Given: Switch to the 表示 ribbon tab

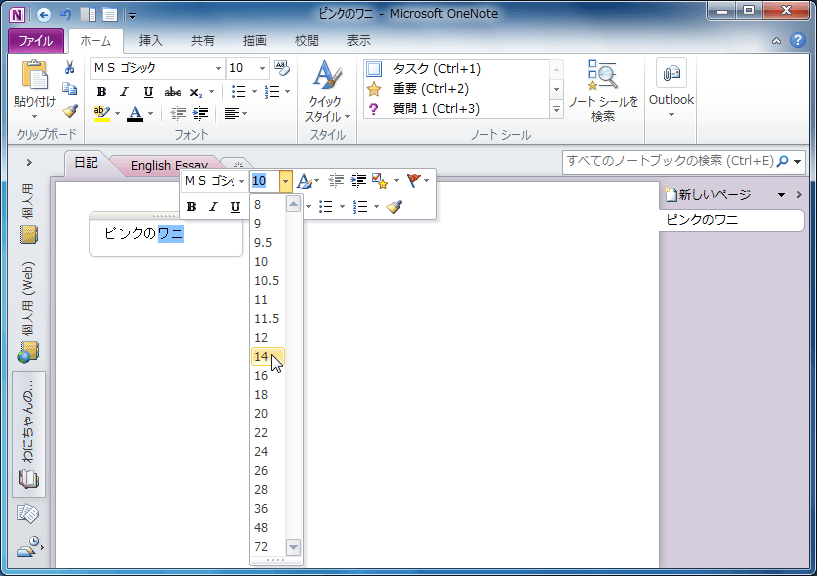Looking at the screenshot, I should (358, 41).
